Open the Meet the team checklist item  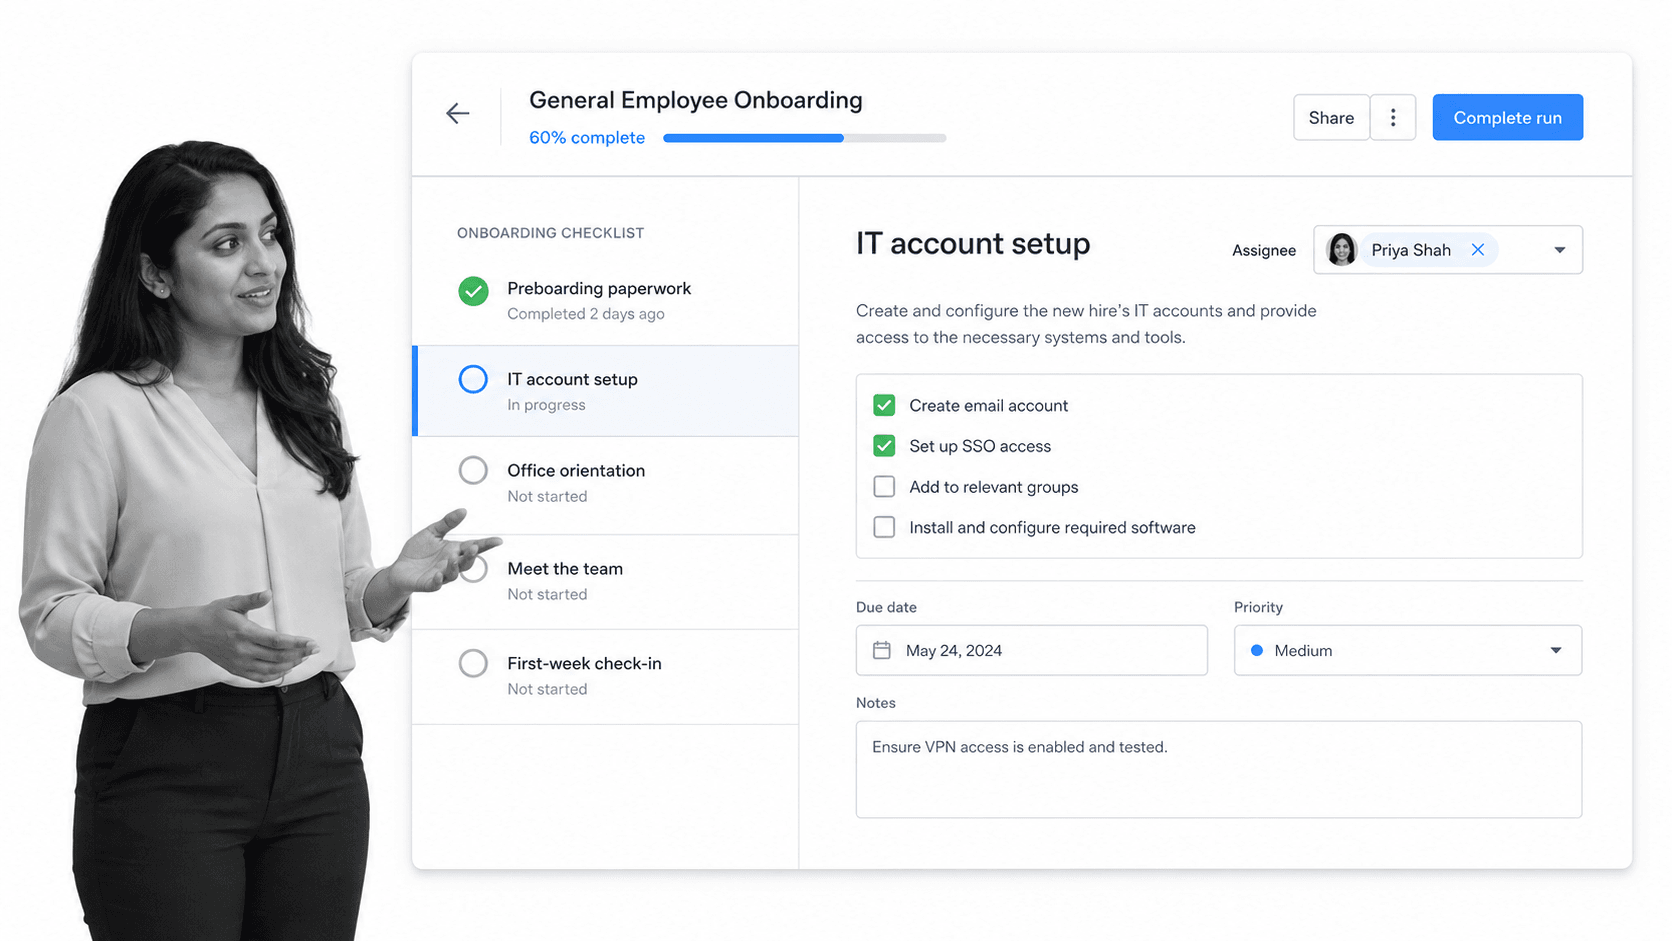coord(606,582)
